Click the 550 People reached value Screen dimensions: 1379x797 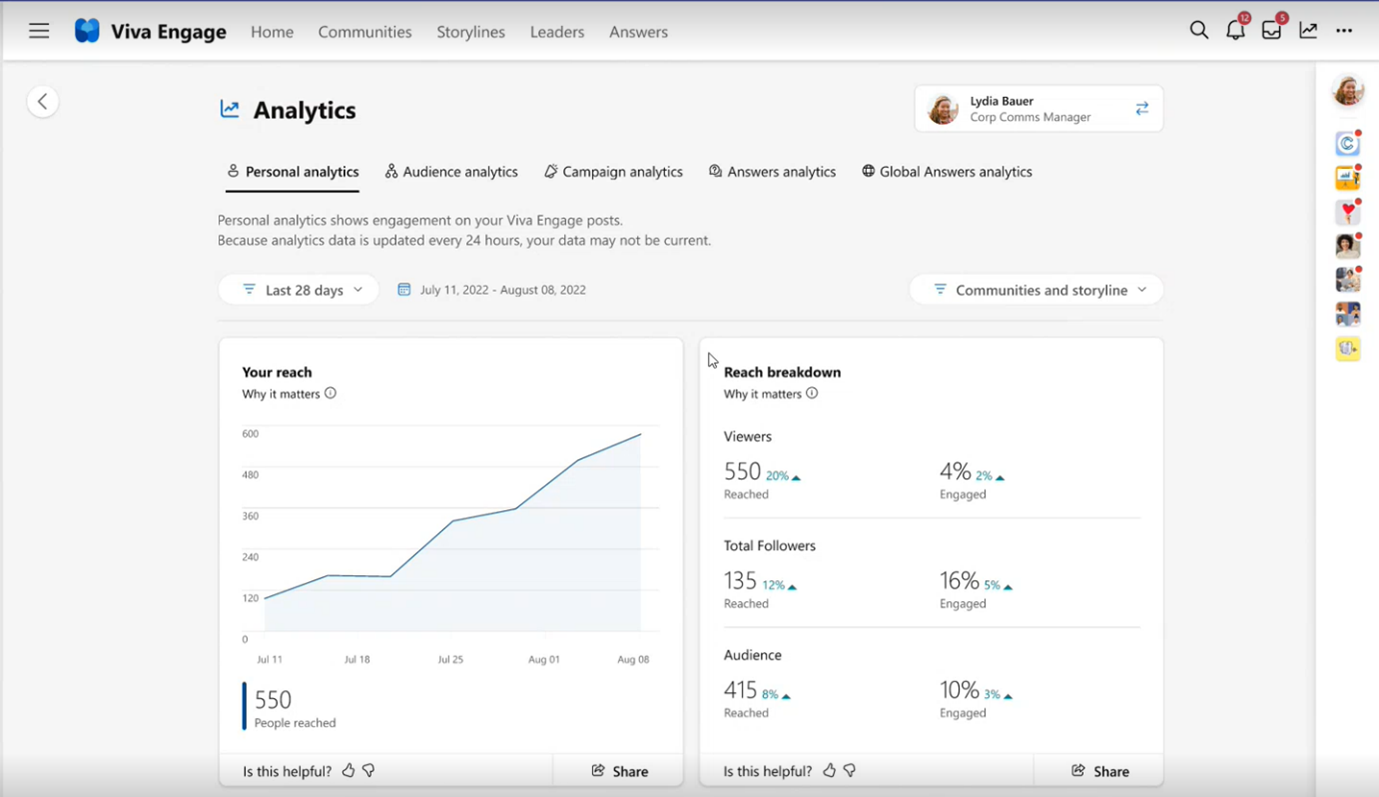pyautogui.click(x=273, y=700)
